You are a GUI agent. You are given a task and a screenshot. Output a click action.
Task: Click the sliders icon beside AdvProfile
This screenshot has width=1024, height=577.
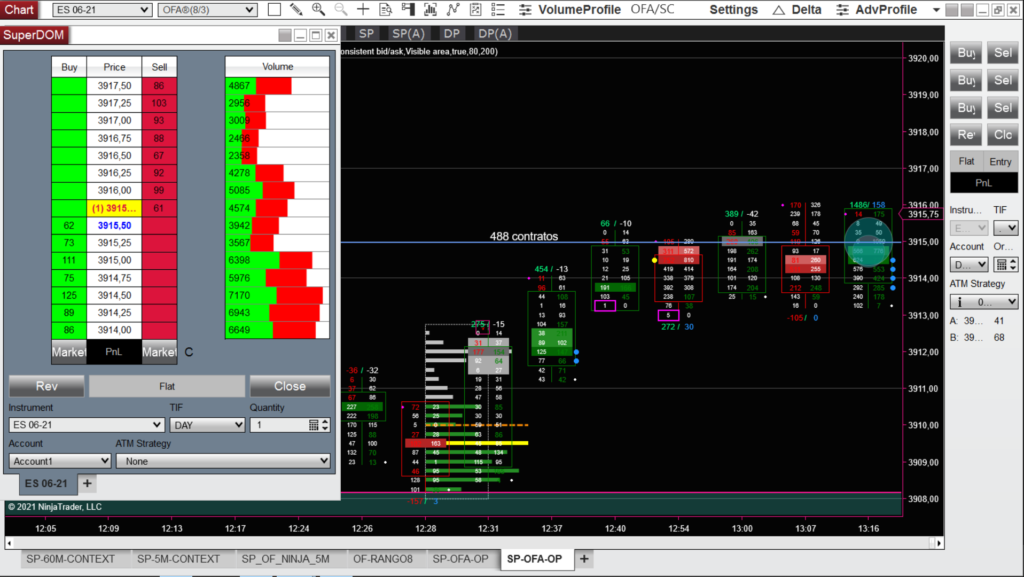(x=842, y=10)
